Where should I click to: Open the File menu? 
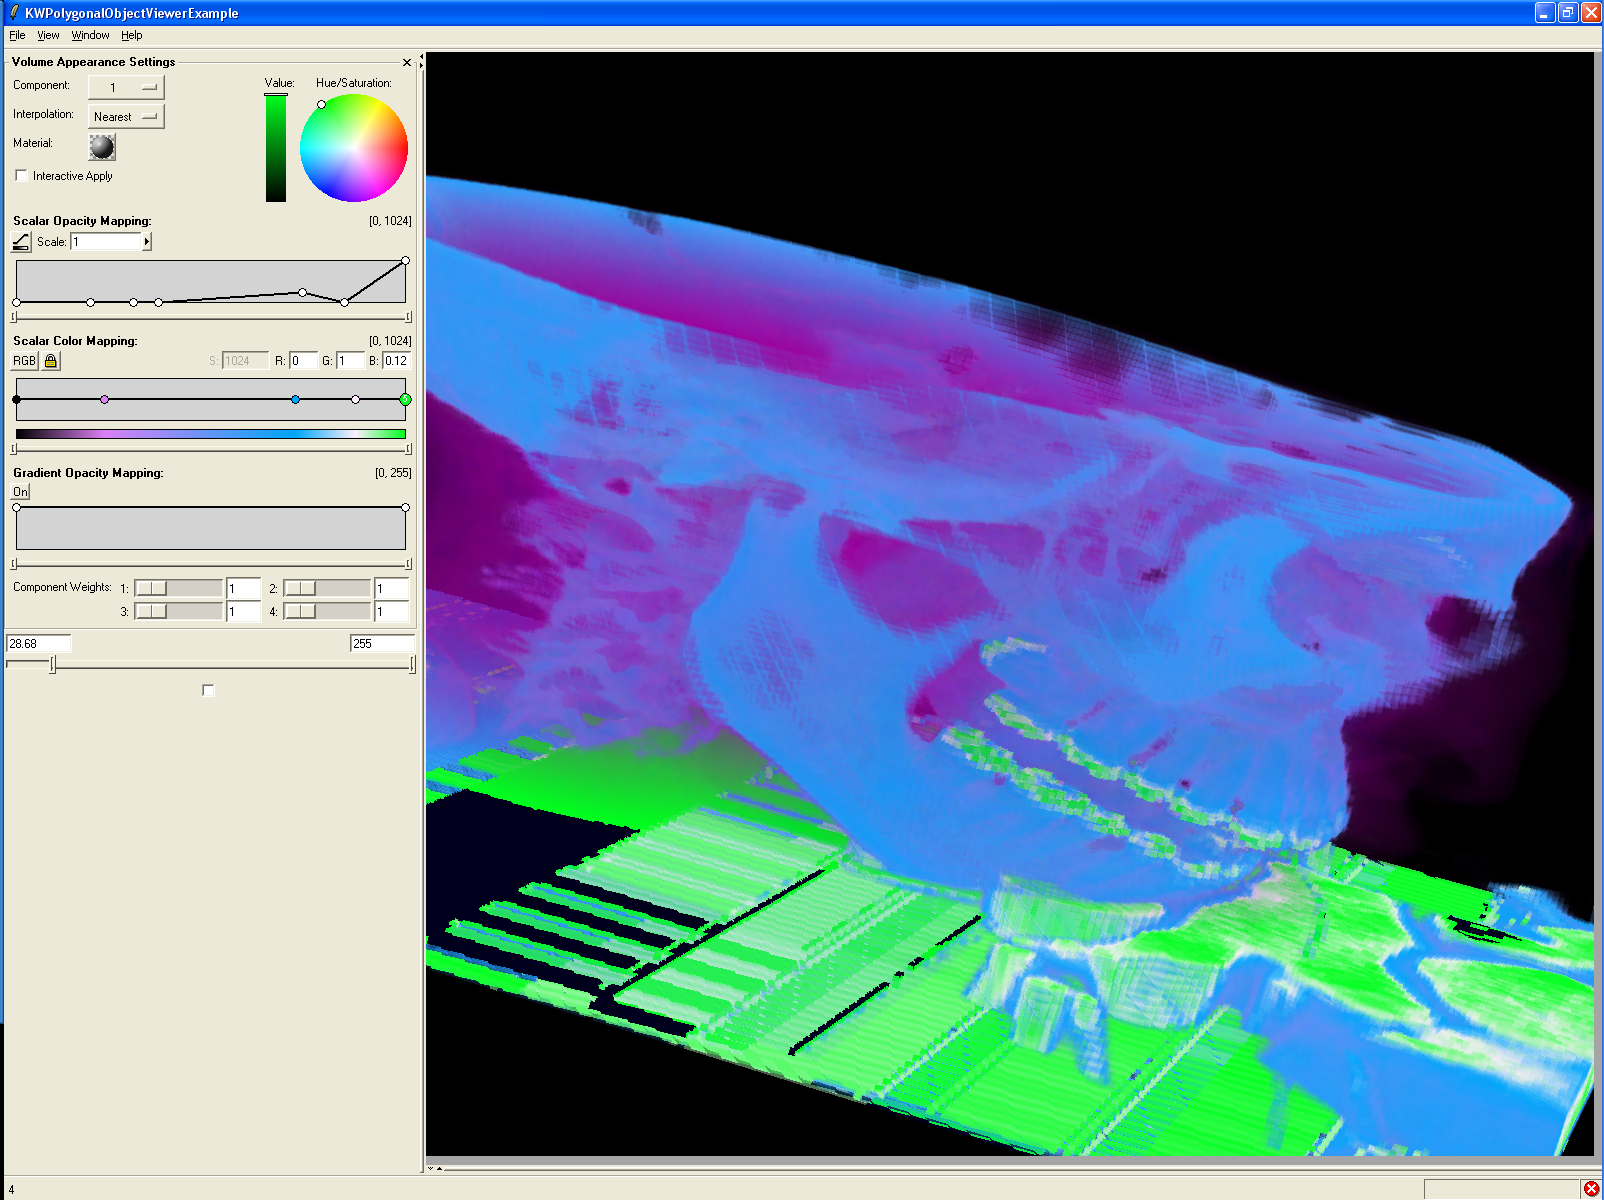17,35
